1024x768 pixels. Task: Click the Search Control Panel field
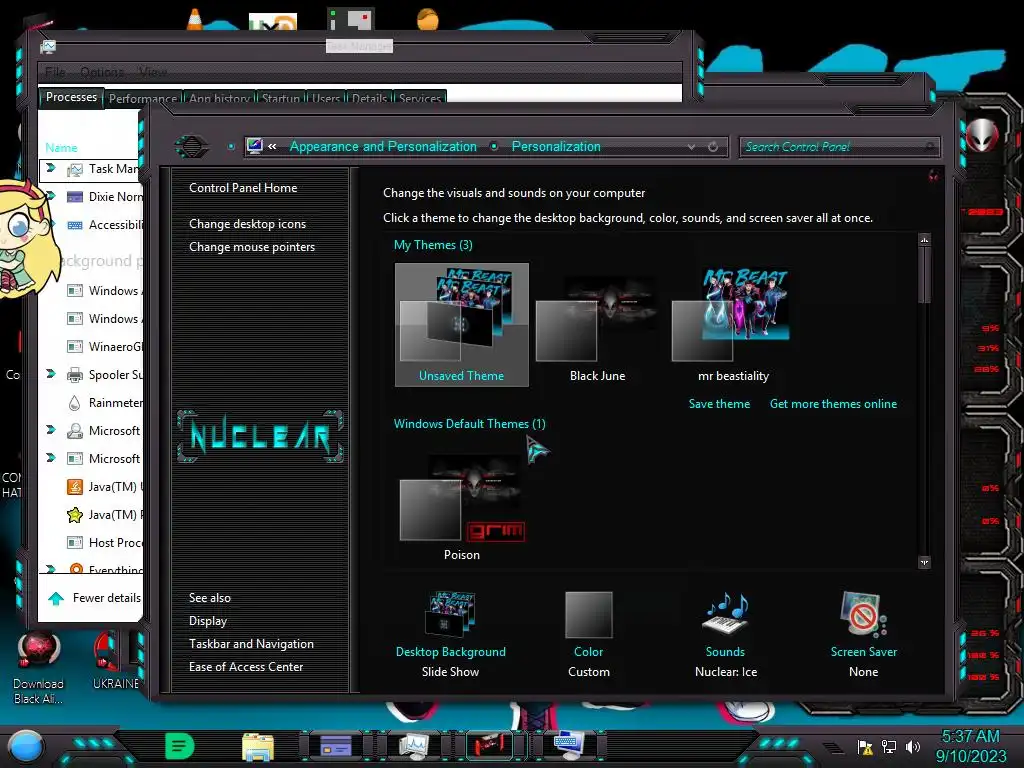click(839, 147)
